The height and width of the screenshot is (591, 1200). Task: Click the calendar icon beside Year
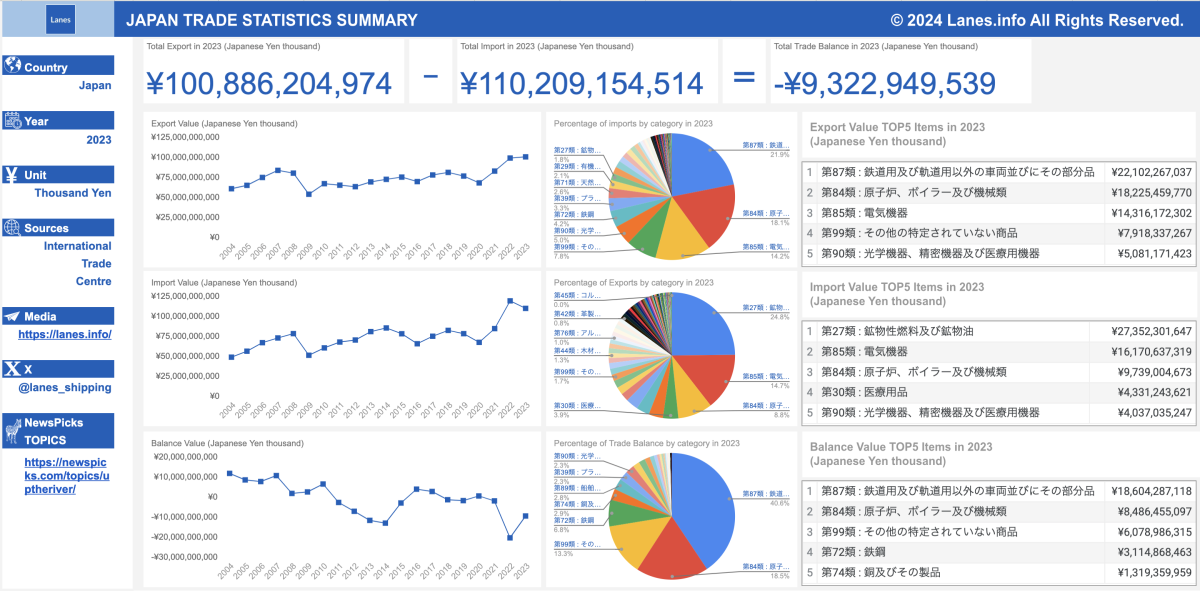[13, 121]
